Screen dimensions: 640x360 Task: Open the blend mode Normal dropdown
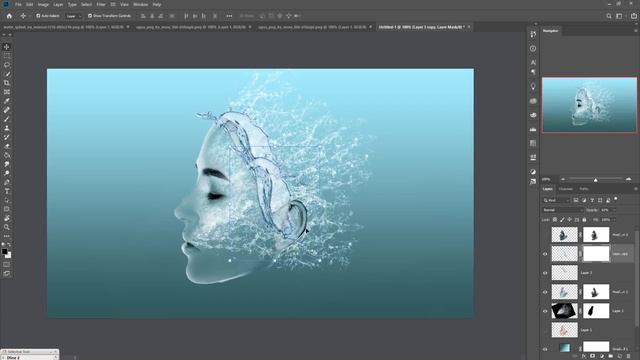coord(563,210)
